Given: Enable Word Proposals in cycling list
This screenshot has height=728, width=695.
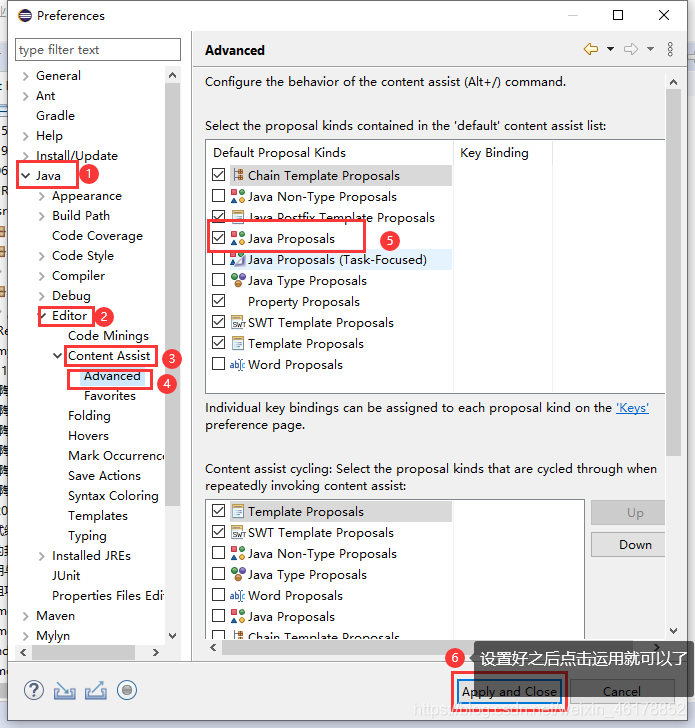Looking at the screenshot, I should click(218, 595).
